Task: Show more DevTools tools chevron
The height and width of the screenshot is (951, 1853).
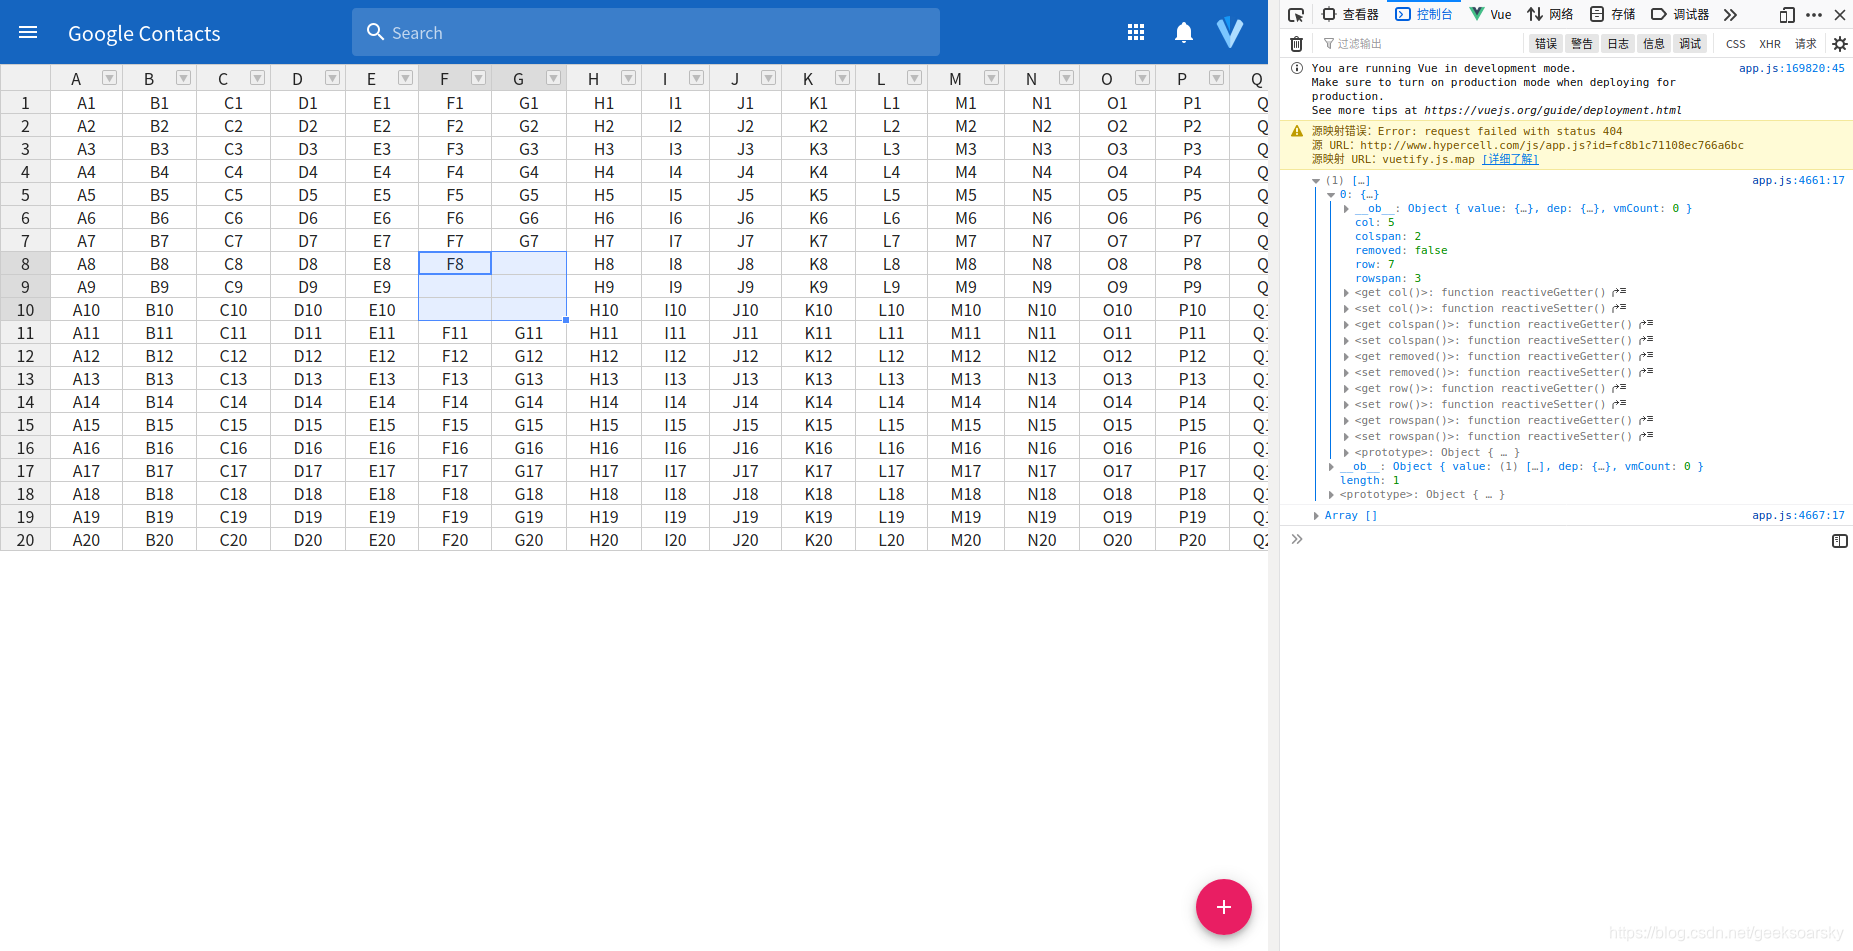Action: (1730, 14)
